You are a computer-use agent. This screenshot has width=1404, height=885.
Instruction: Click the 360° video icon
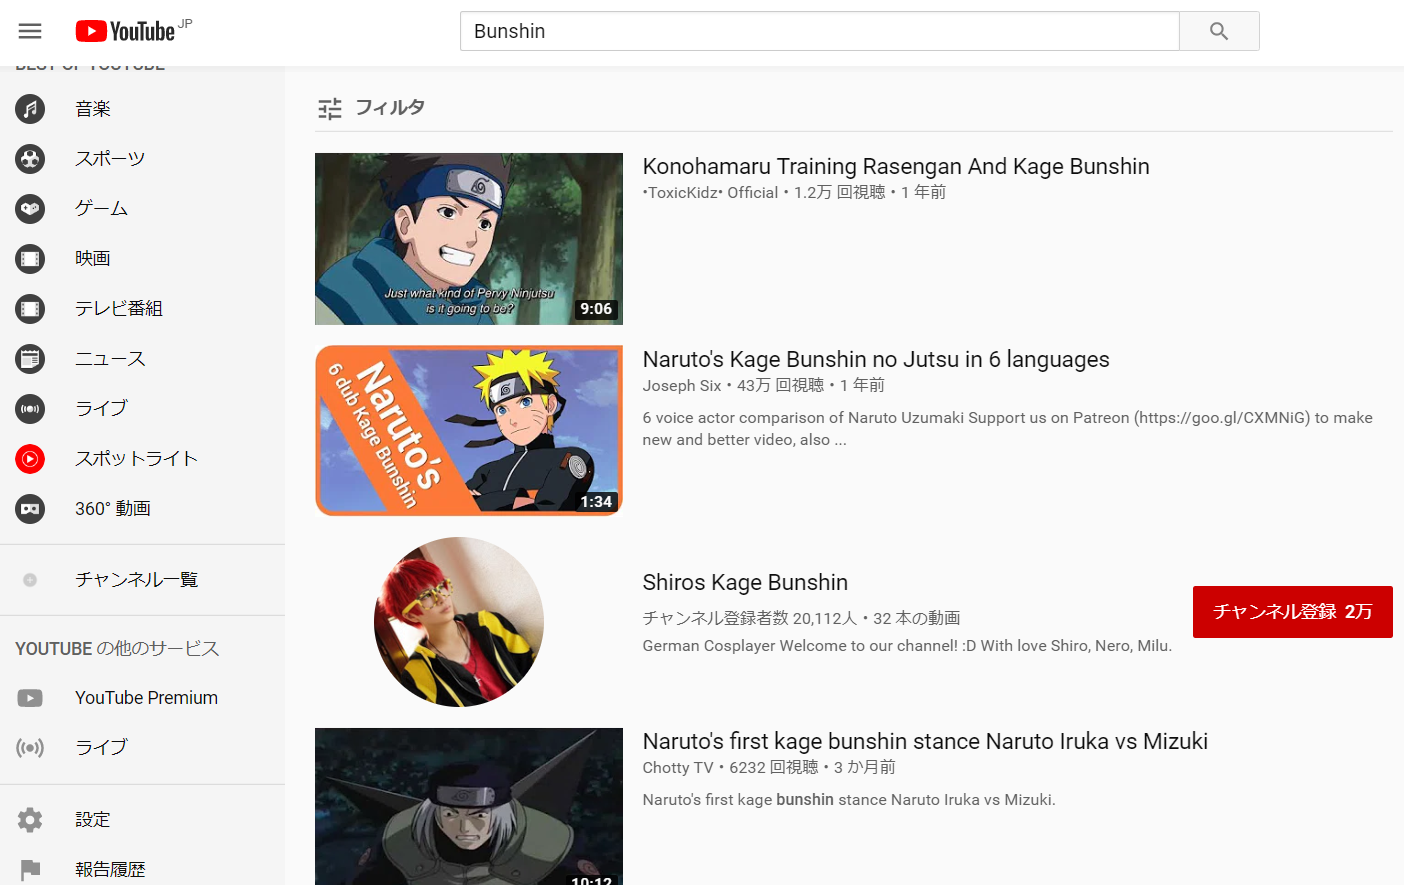coord(30,509)
